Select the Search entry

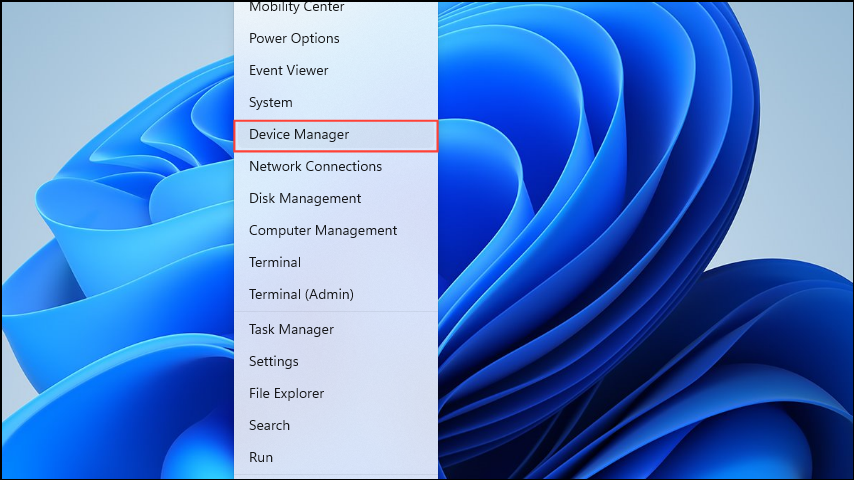tap(269, 425)
